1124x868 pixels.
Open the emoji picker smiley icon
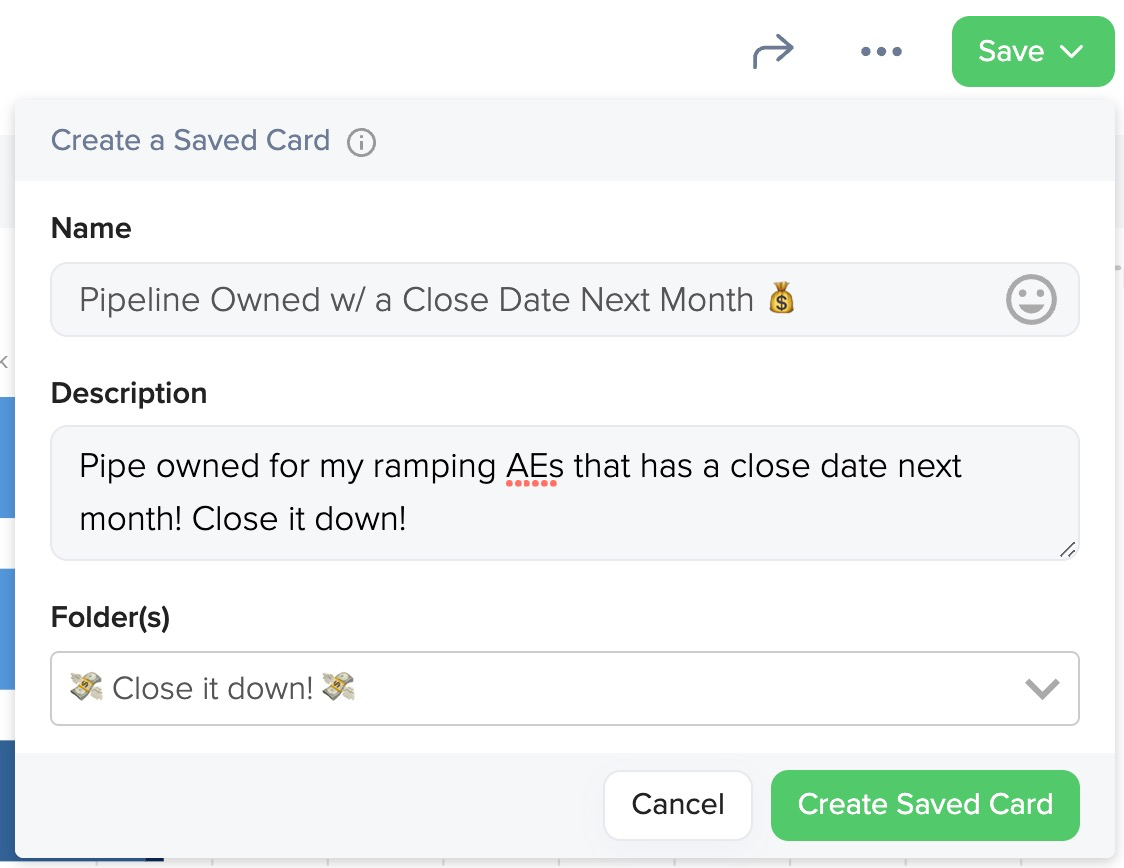point(1031,300)
